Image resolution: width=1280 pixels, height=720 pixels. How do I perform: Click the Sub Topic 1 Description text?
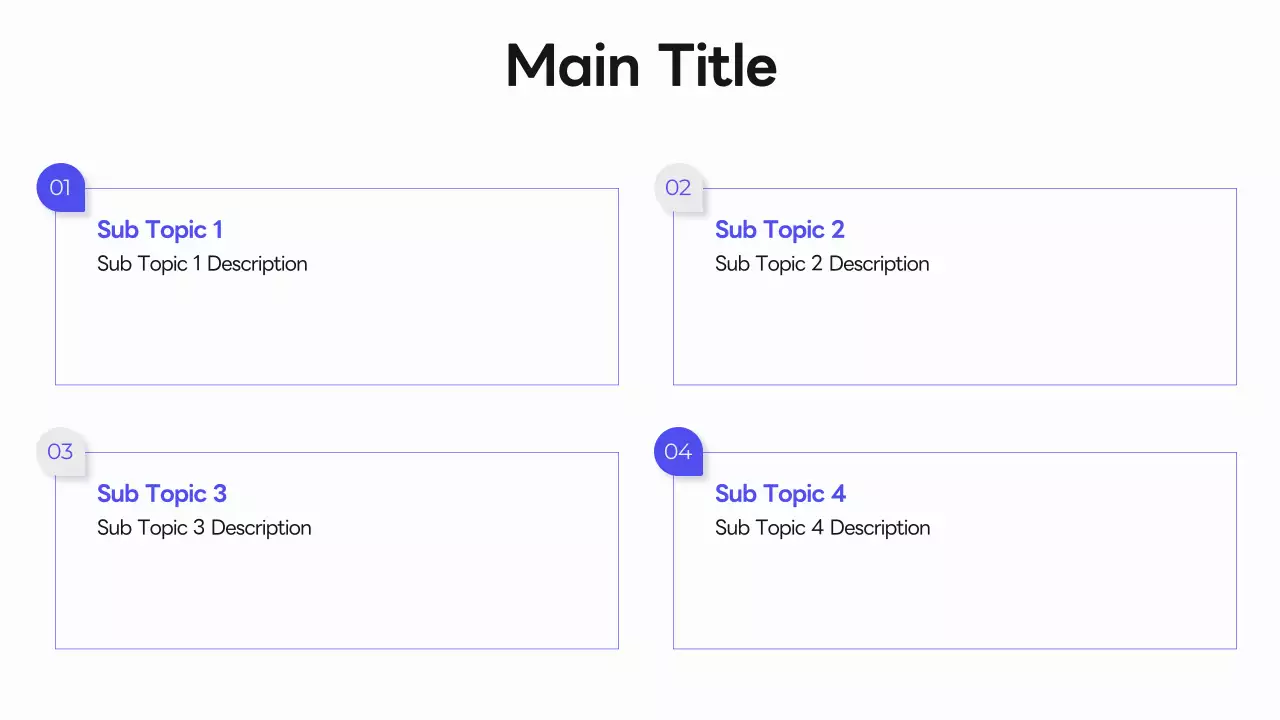pos(202,264)
